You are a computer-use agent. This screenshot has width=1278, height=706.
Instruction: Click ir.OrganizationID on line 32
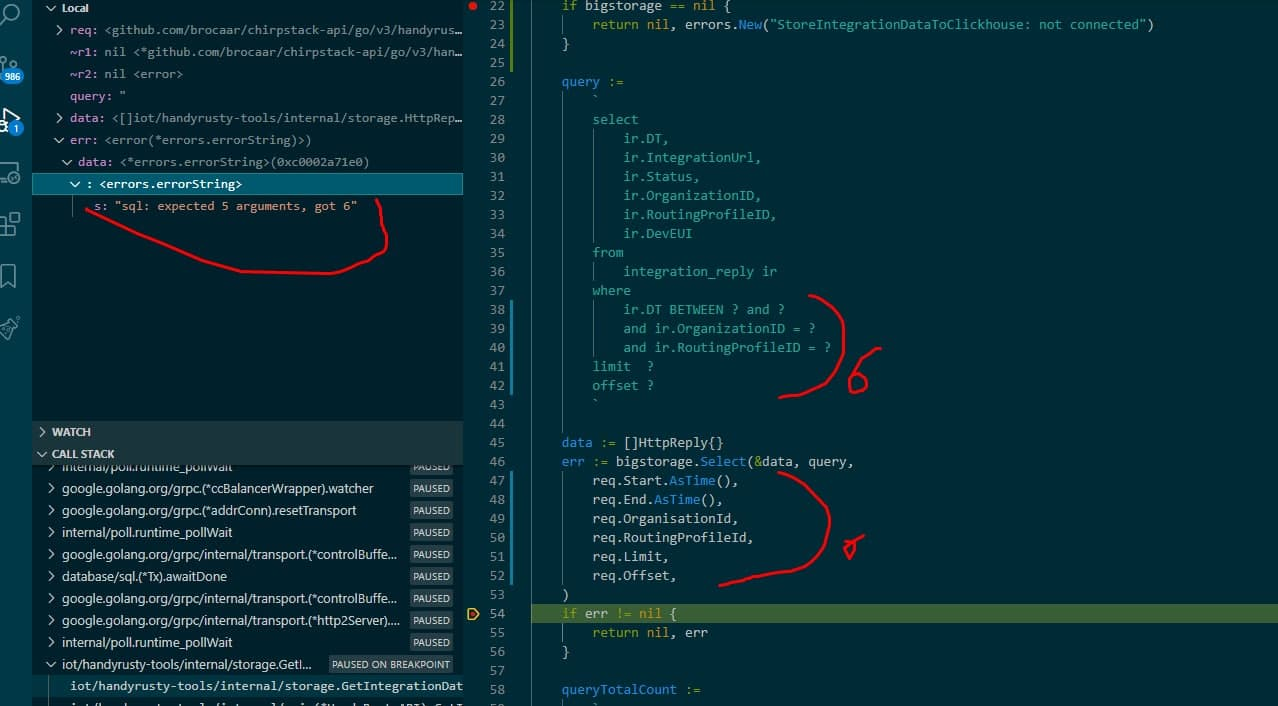(692, 196)
